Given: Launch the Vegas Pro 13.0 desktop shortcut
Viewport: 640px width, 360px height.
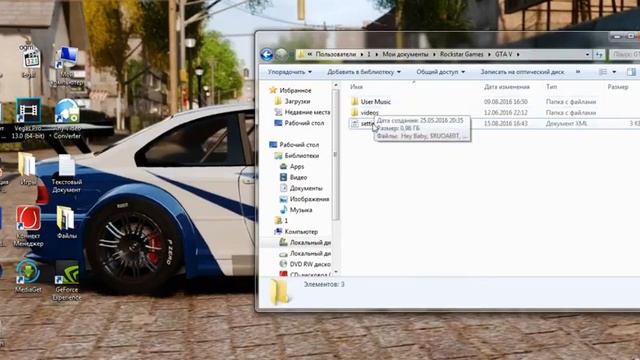Looking at the screenshot, I should tap(28, 119).
